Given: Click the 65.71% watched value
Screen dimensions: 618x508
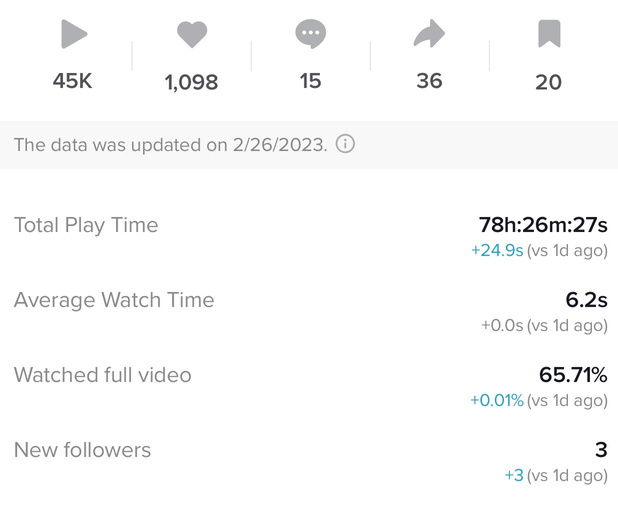Looking at the screenshot, I should [573, 375].
